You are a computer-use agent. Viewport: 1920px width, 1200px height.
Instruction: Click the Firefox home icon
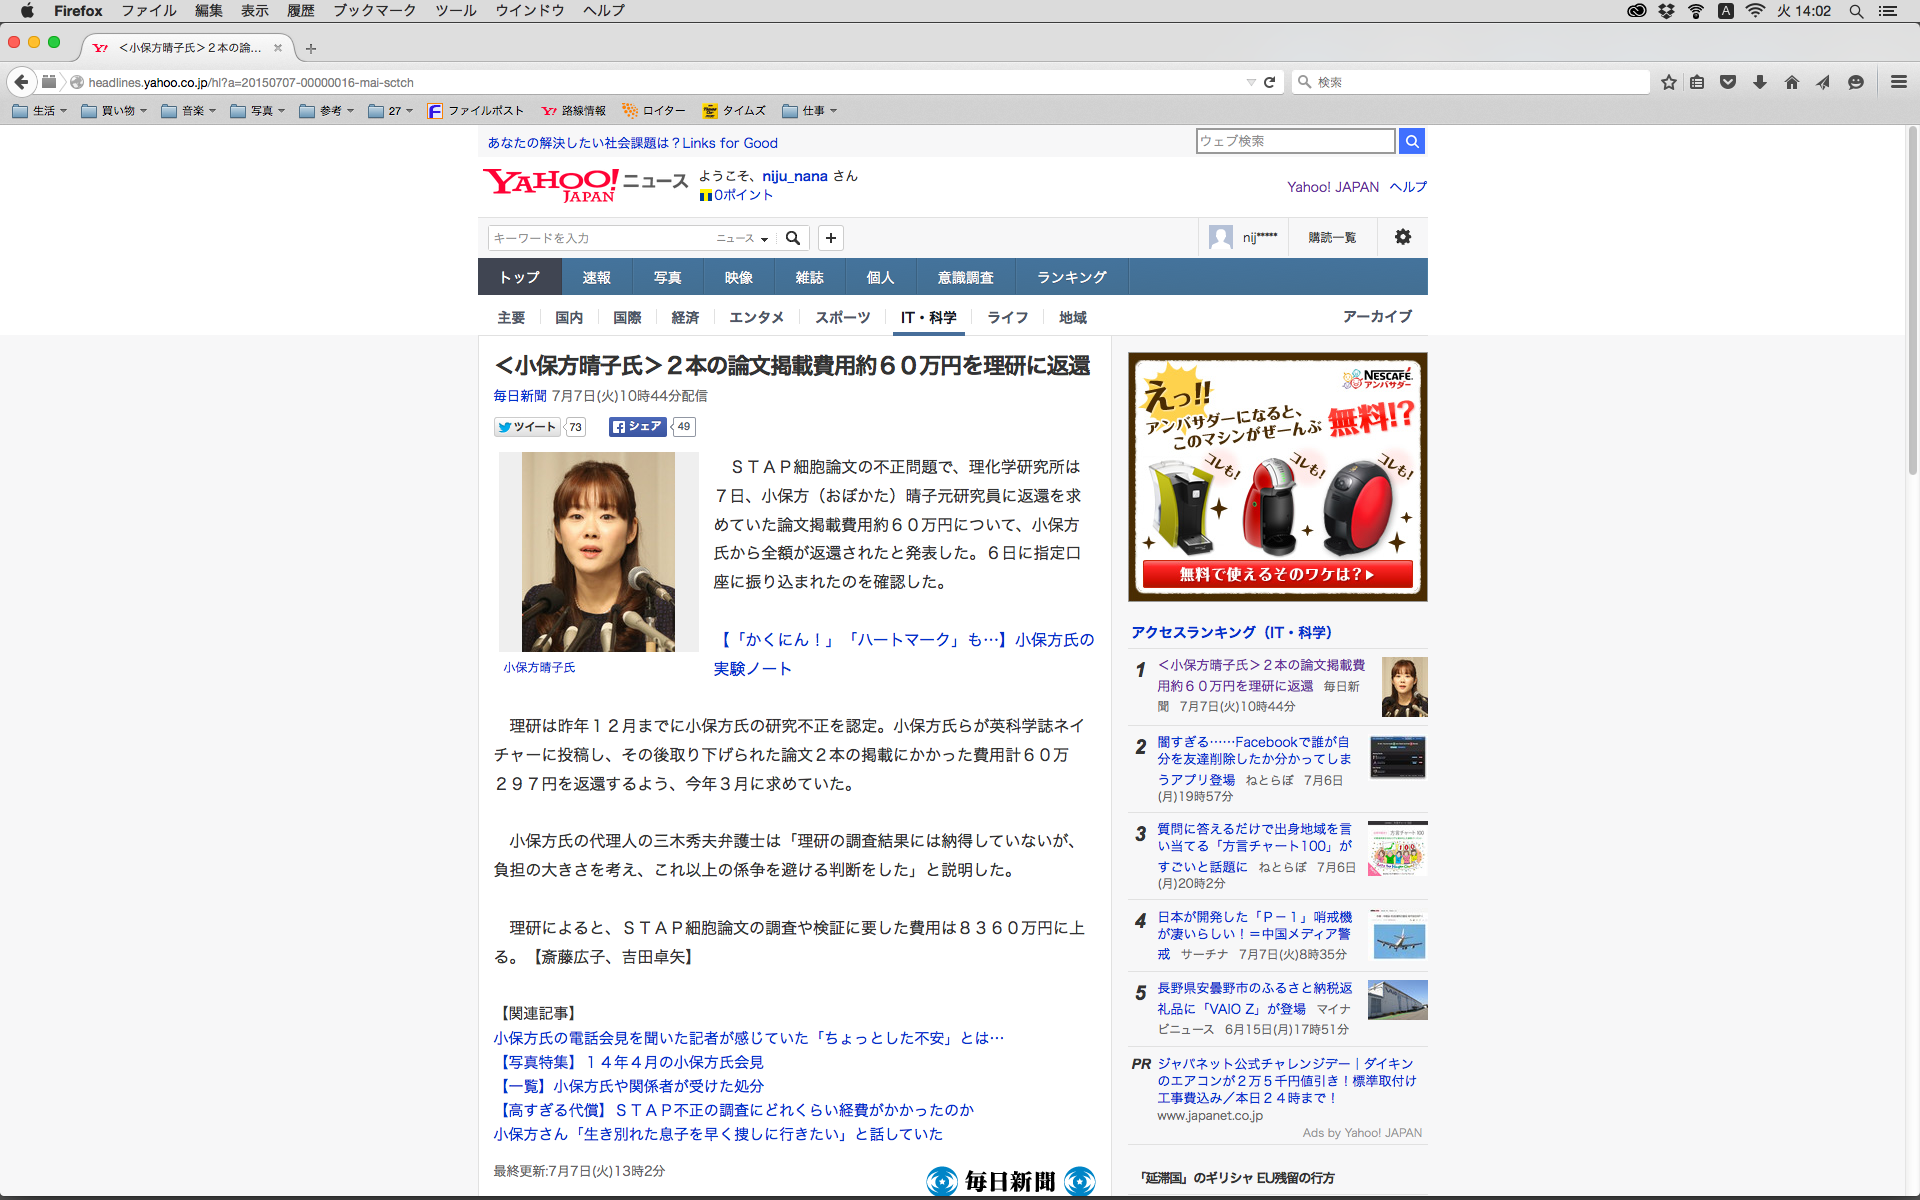(1791, 82)
